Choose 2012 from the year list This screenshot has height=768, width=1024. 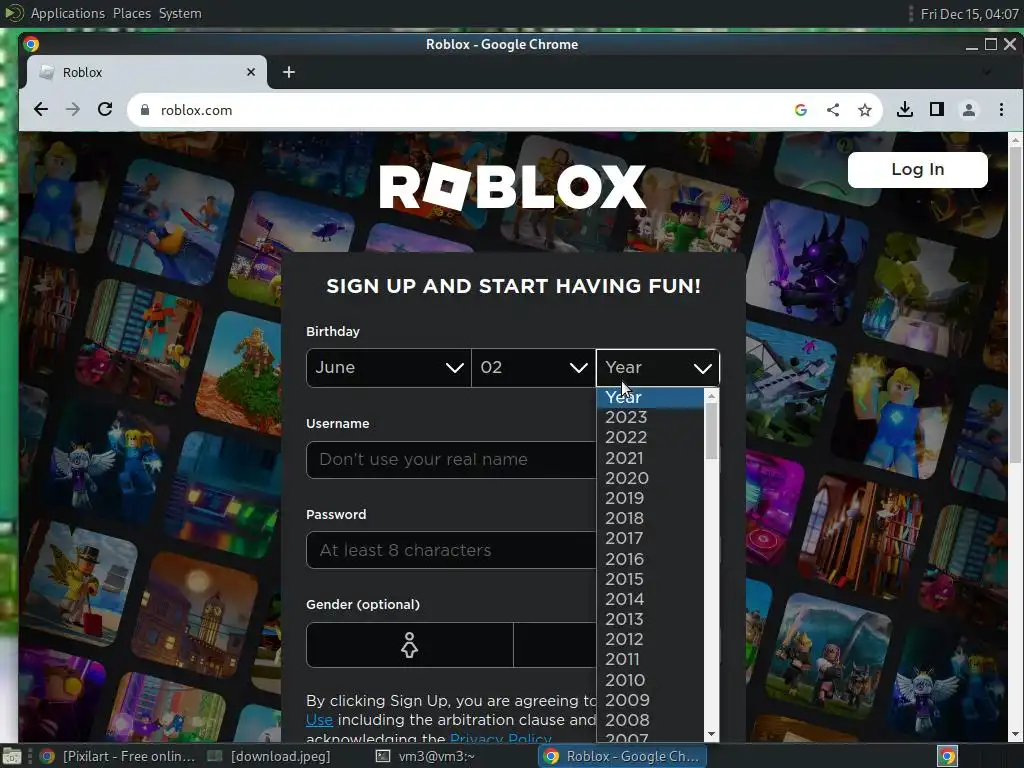pyautogui.click(x=650, y=639)
